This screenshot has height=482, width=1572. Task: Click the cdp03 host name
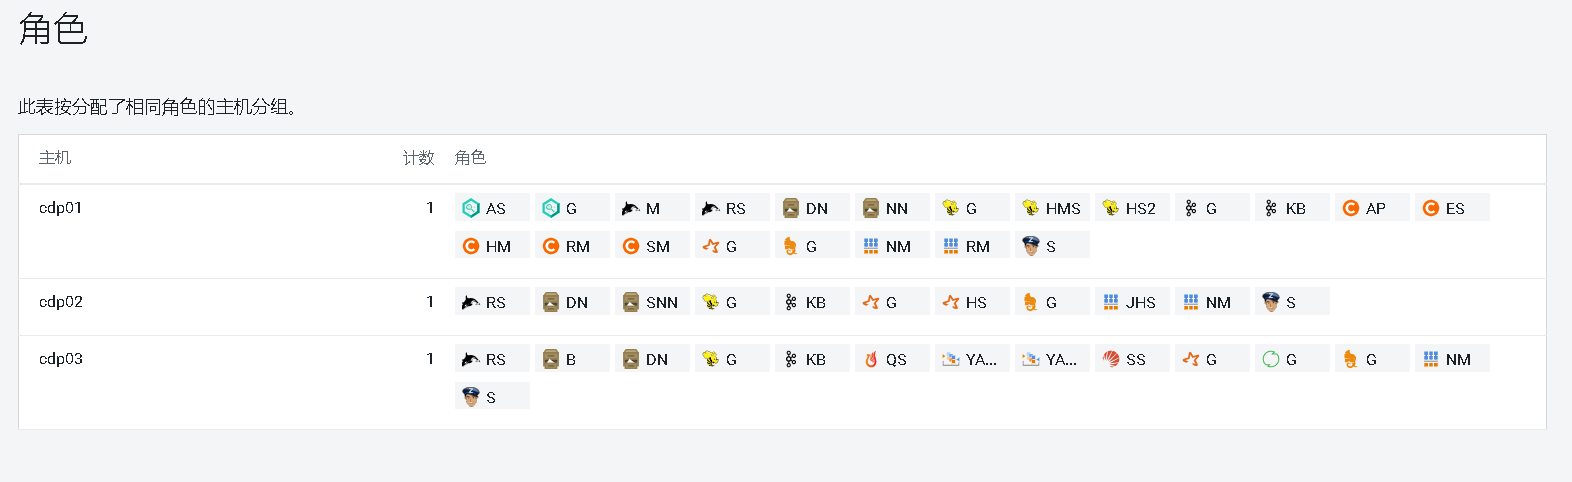click(60, 359)
